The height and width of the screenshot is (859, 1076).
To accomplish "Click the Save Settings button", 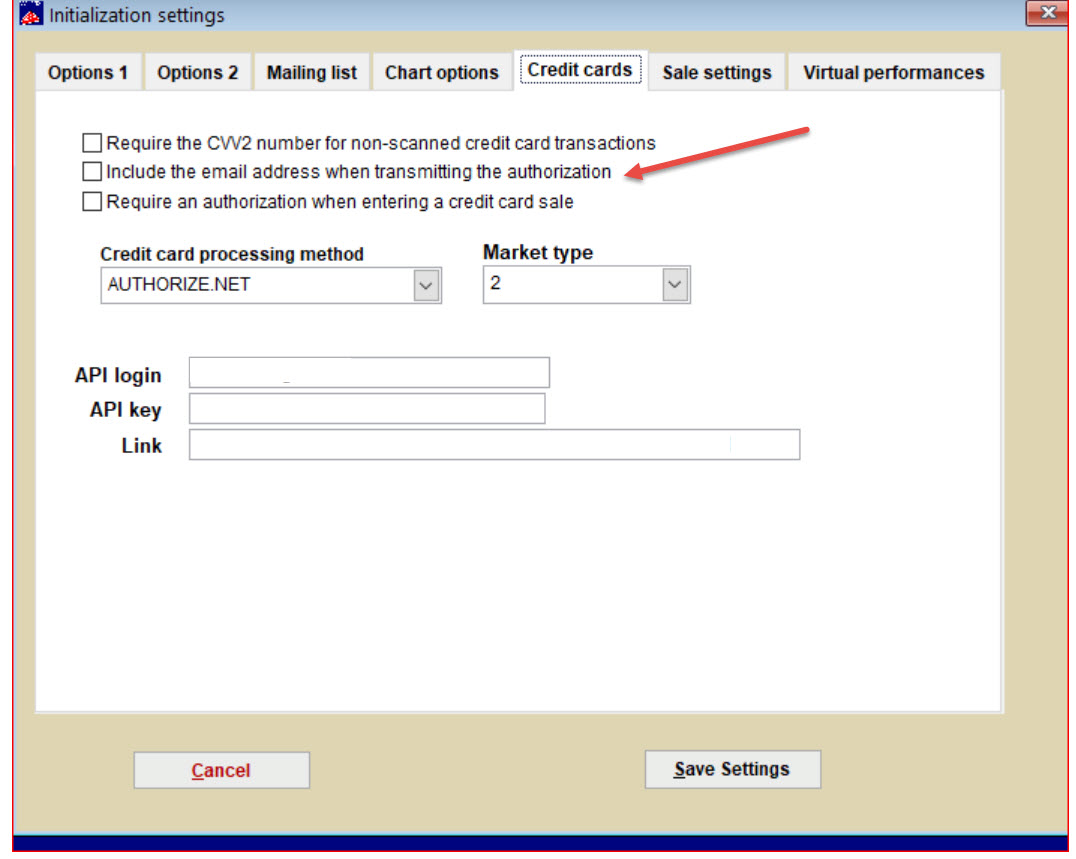I will coord(732,769).
